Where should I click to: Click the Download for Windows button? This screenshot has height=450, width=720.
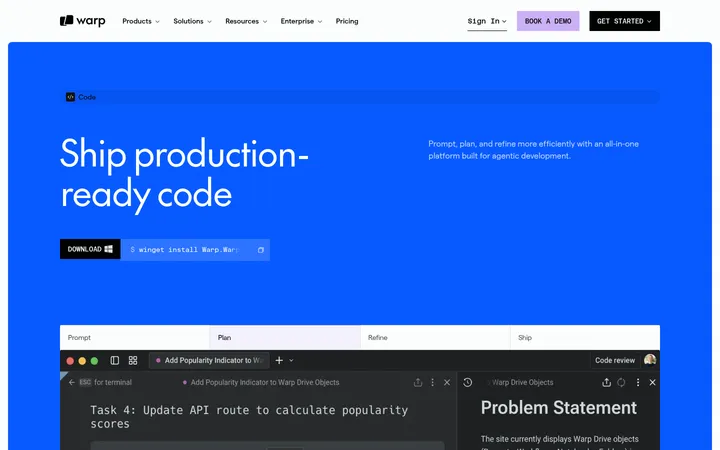click(x=90, y=249)
